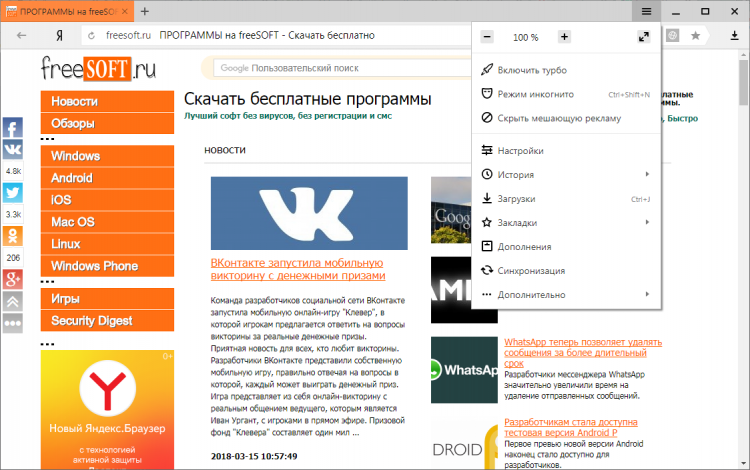Image resolution: width=750 pixels, height=470 pixels.
Task: Select the 'ПРОГРАММЫ на freeSOFT' tab
Action: point(67,11)
